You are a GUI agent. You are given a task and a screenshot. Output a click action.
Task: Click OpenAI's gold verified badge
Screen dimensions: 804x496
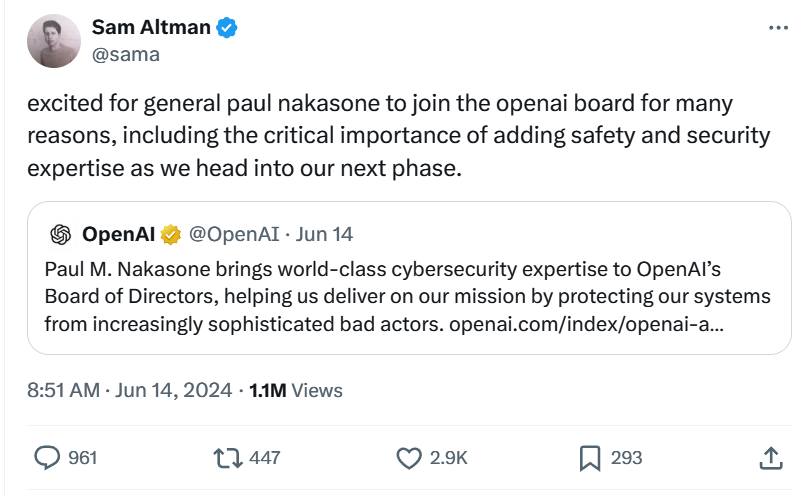point(171,235)
